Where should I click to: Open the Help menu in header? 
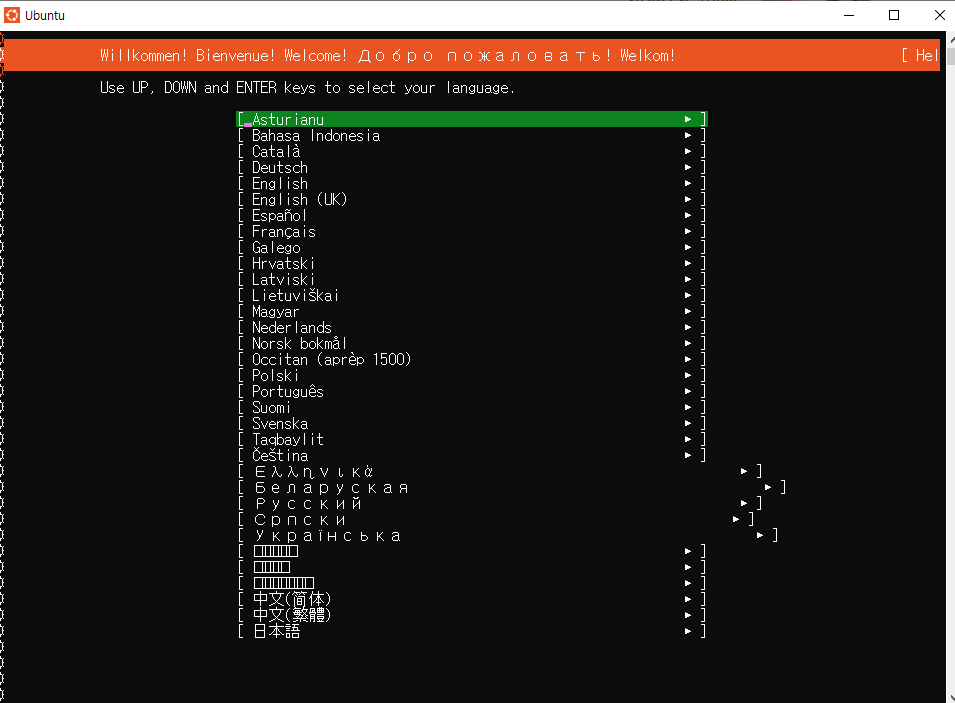point(921,55)
